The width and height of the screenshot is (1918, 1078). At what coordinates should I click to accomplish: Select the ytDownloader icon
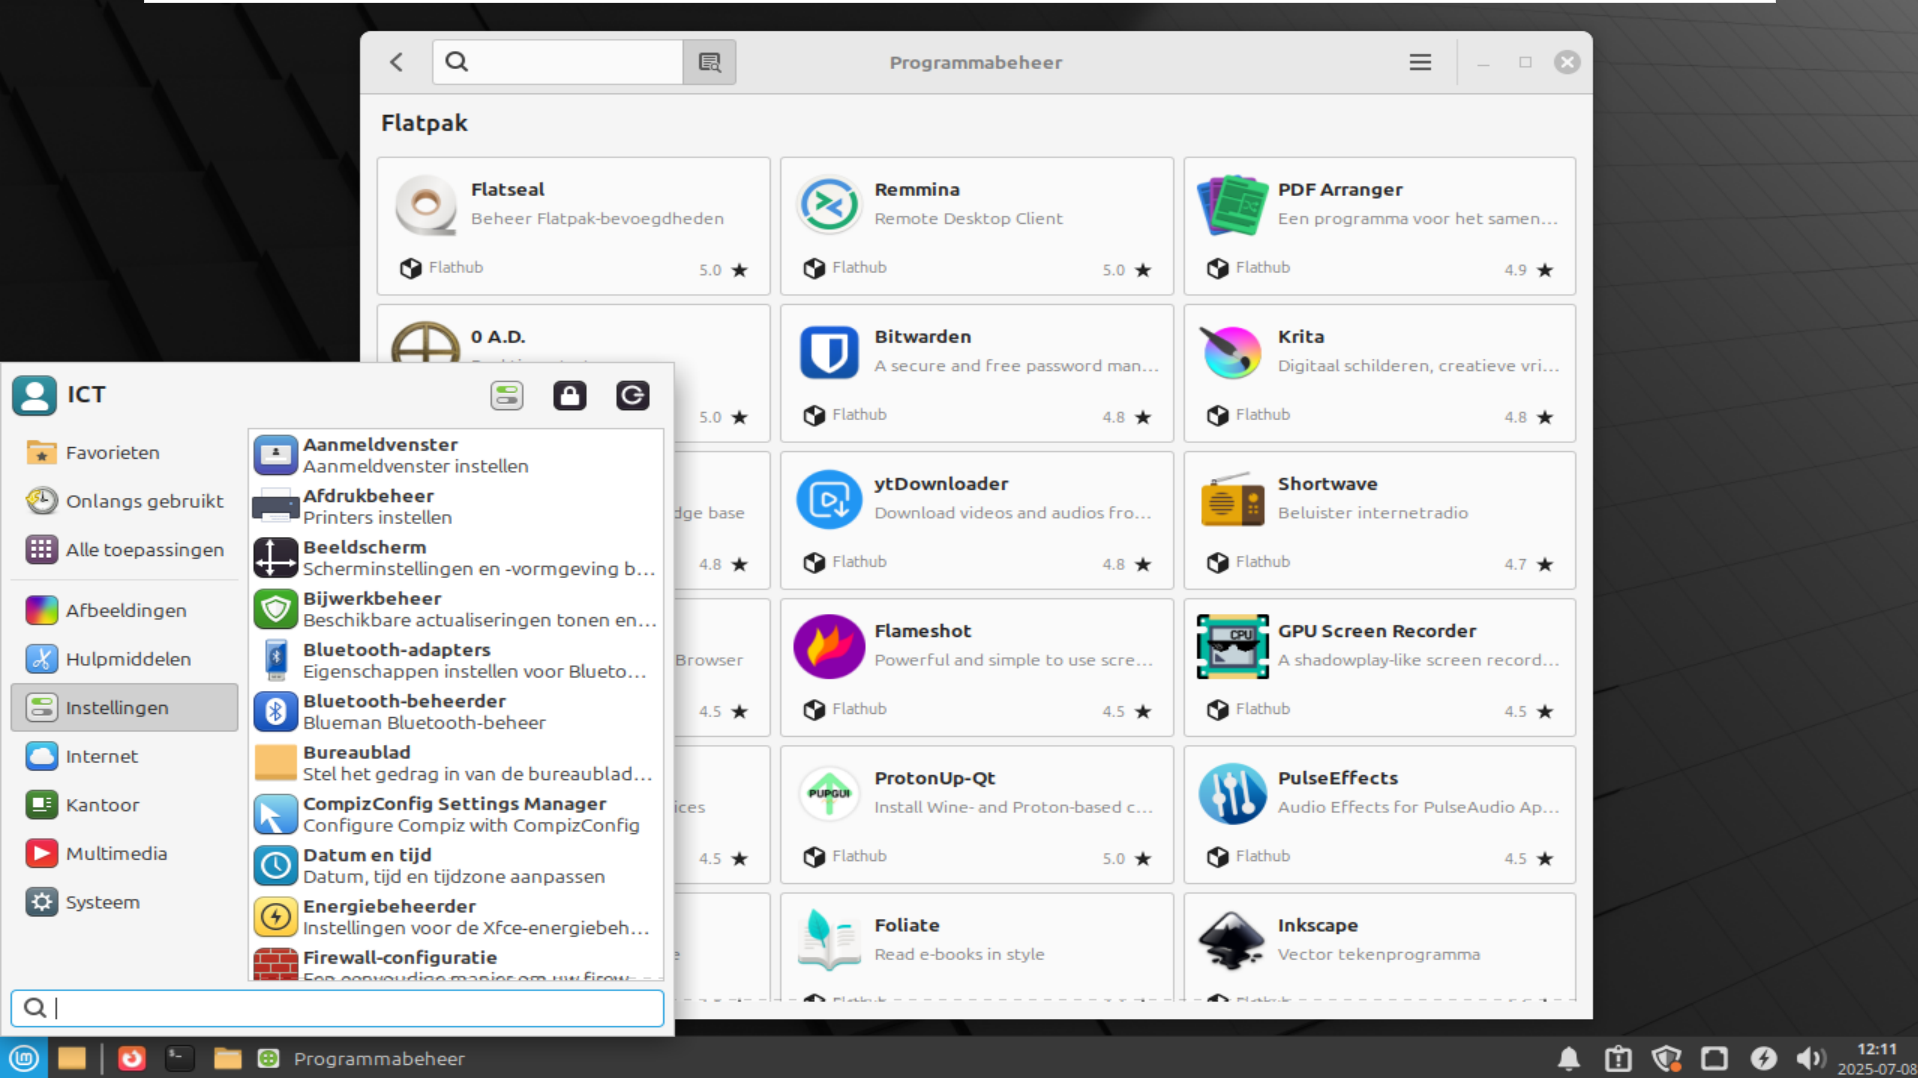[829, 499]
